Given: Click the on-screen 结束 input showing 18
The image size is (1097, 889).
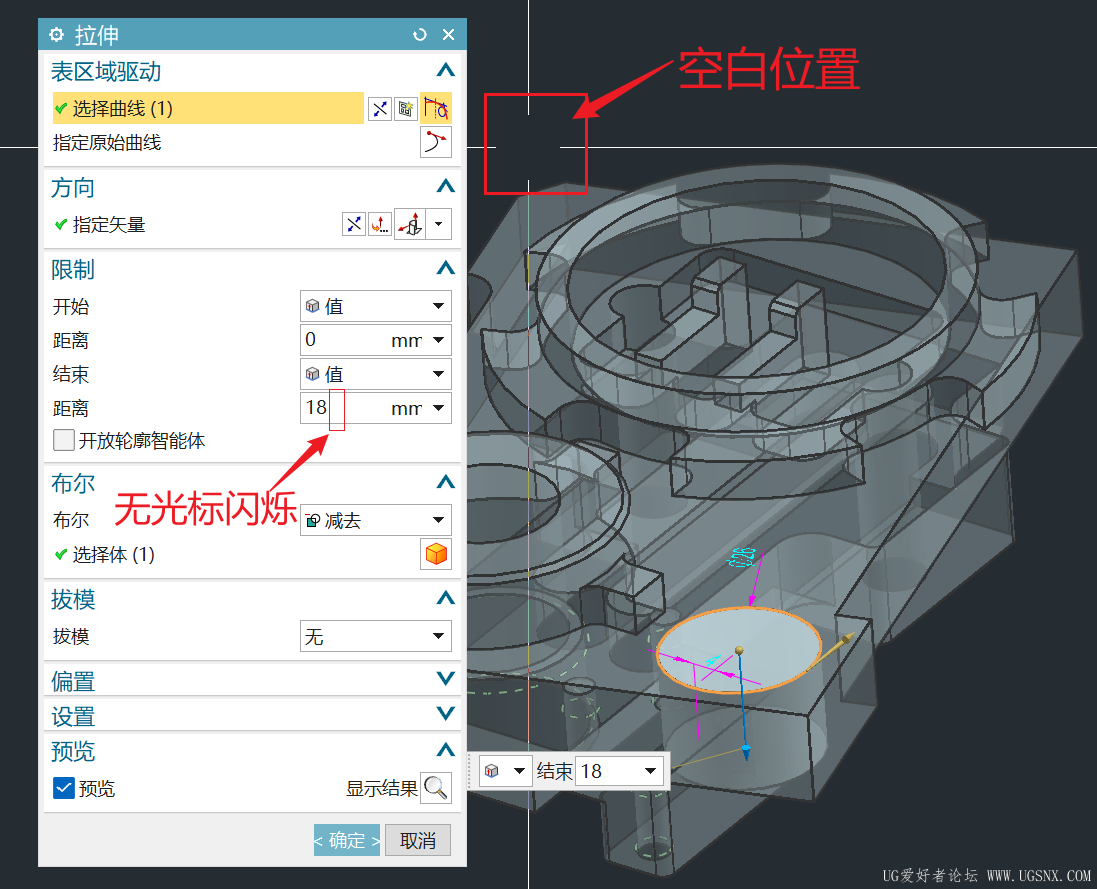Looking at the screenshot, I should pos(607,771).
